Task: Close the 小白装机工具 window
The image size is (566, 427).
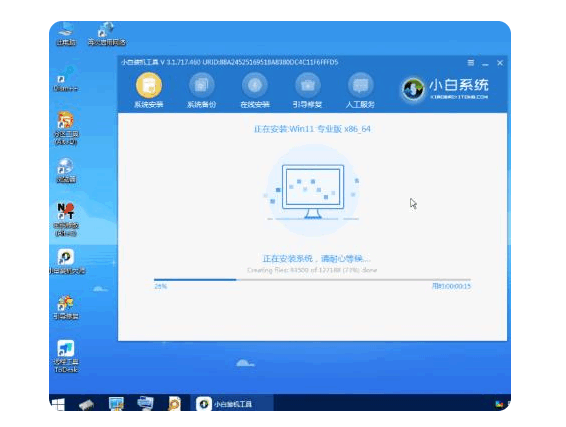Action: pos(500,63)
